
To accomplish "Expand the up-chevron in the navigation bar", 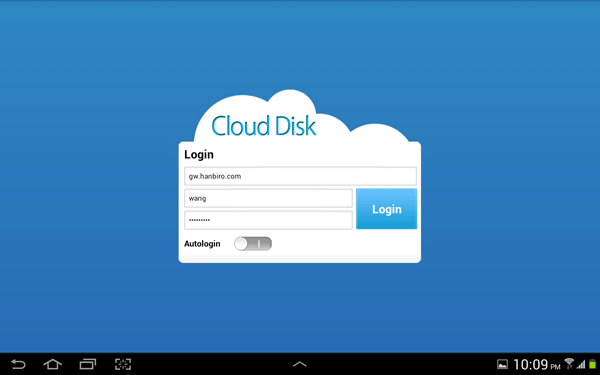I will point(300,364).
